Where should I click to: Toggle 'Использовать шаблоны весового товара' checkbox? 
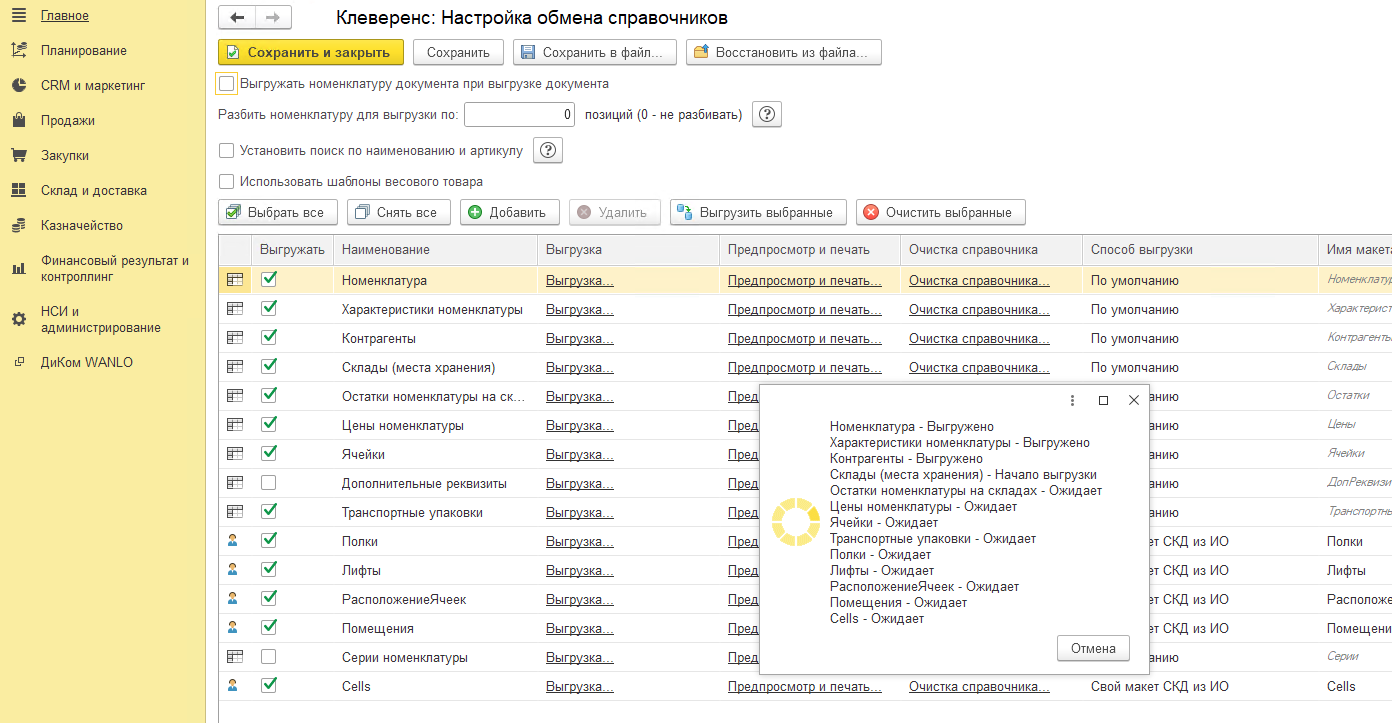pyautogui.click(x=227, y=182)
